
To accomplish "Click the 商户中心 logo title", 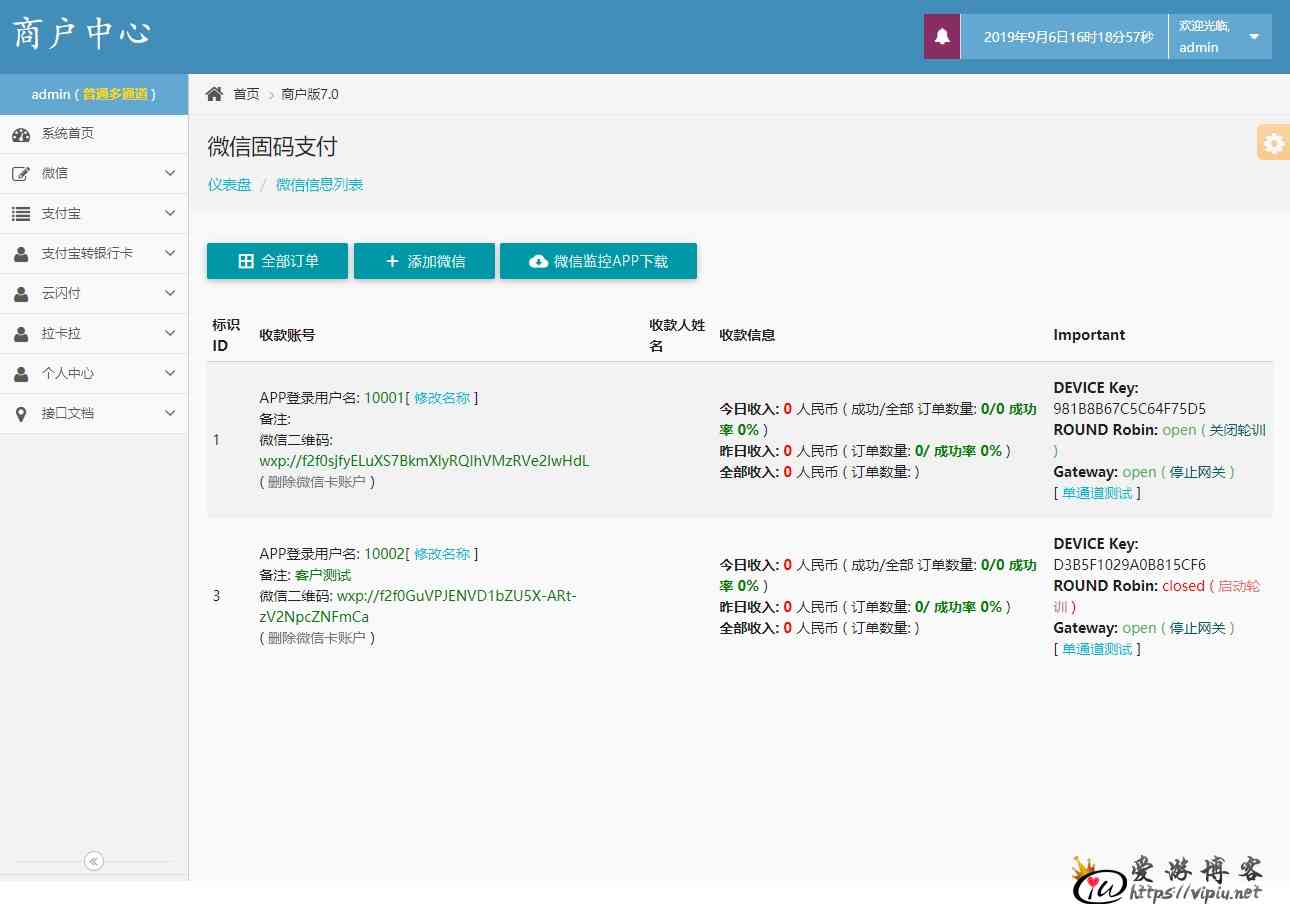I will point(82,34).
